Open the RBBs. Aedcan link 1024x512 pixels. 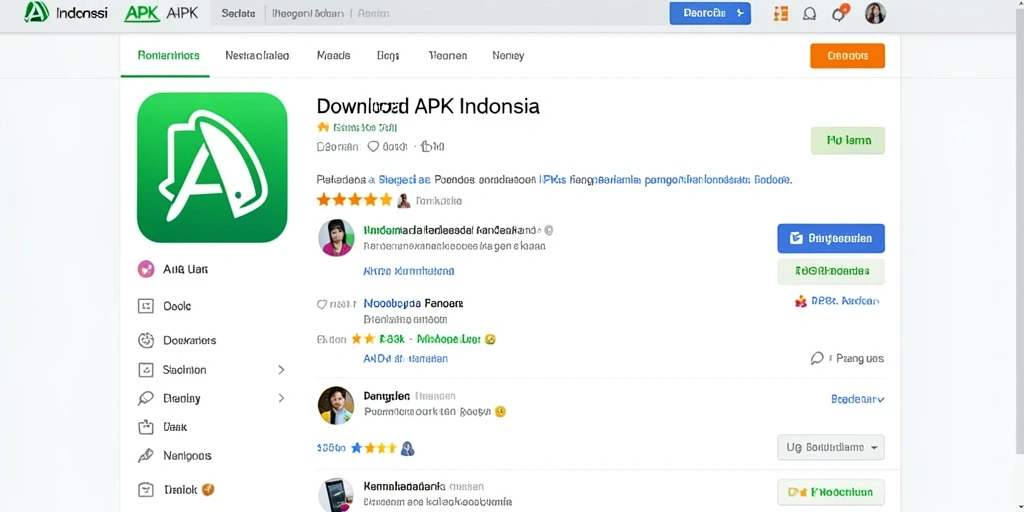844,301
